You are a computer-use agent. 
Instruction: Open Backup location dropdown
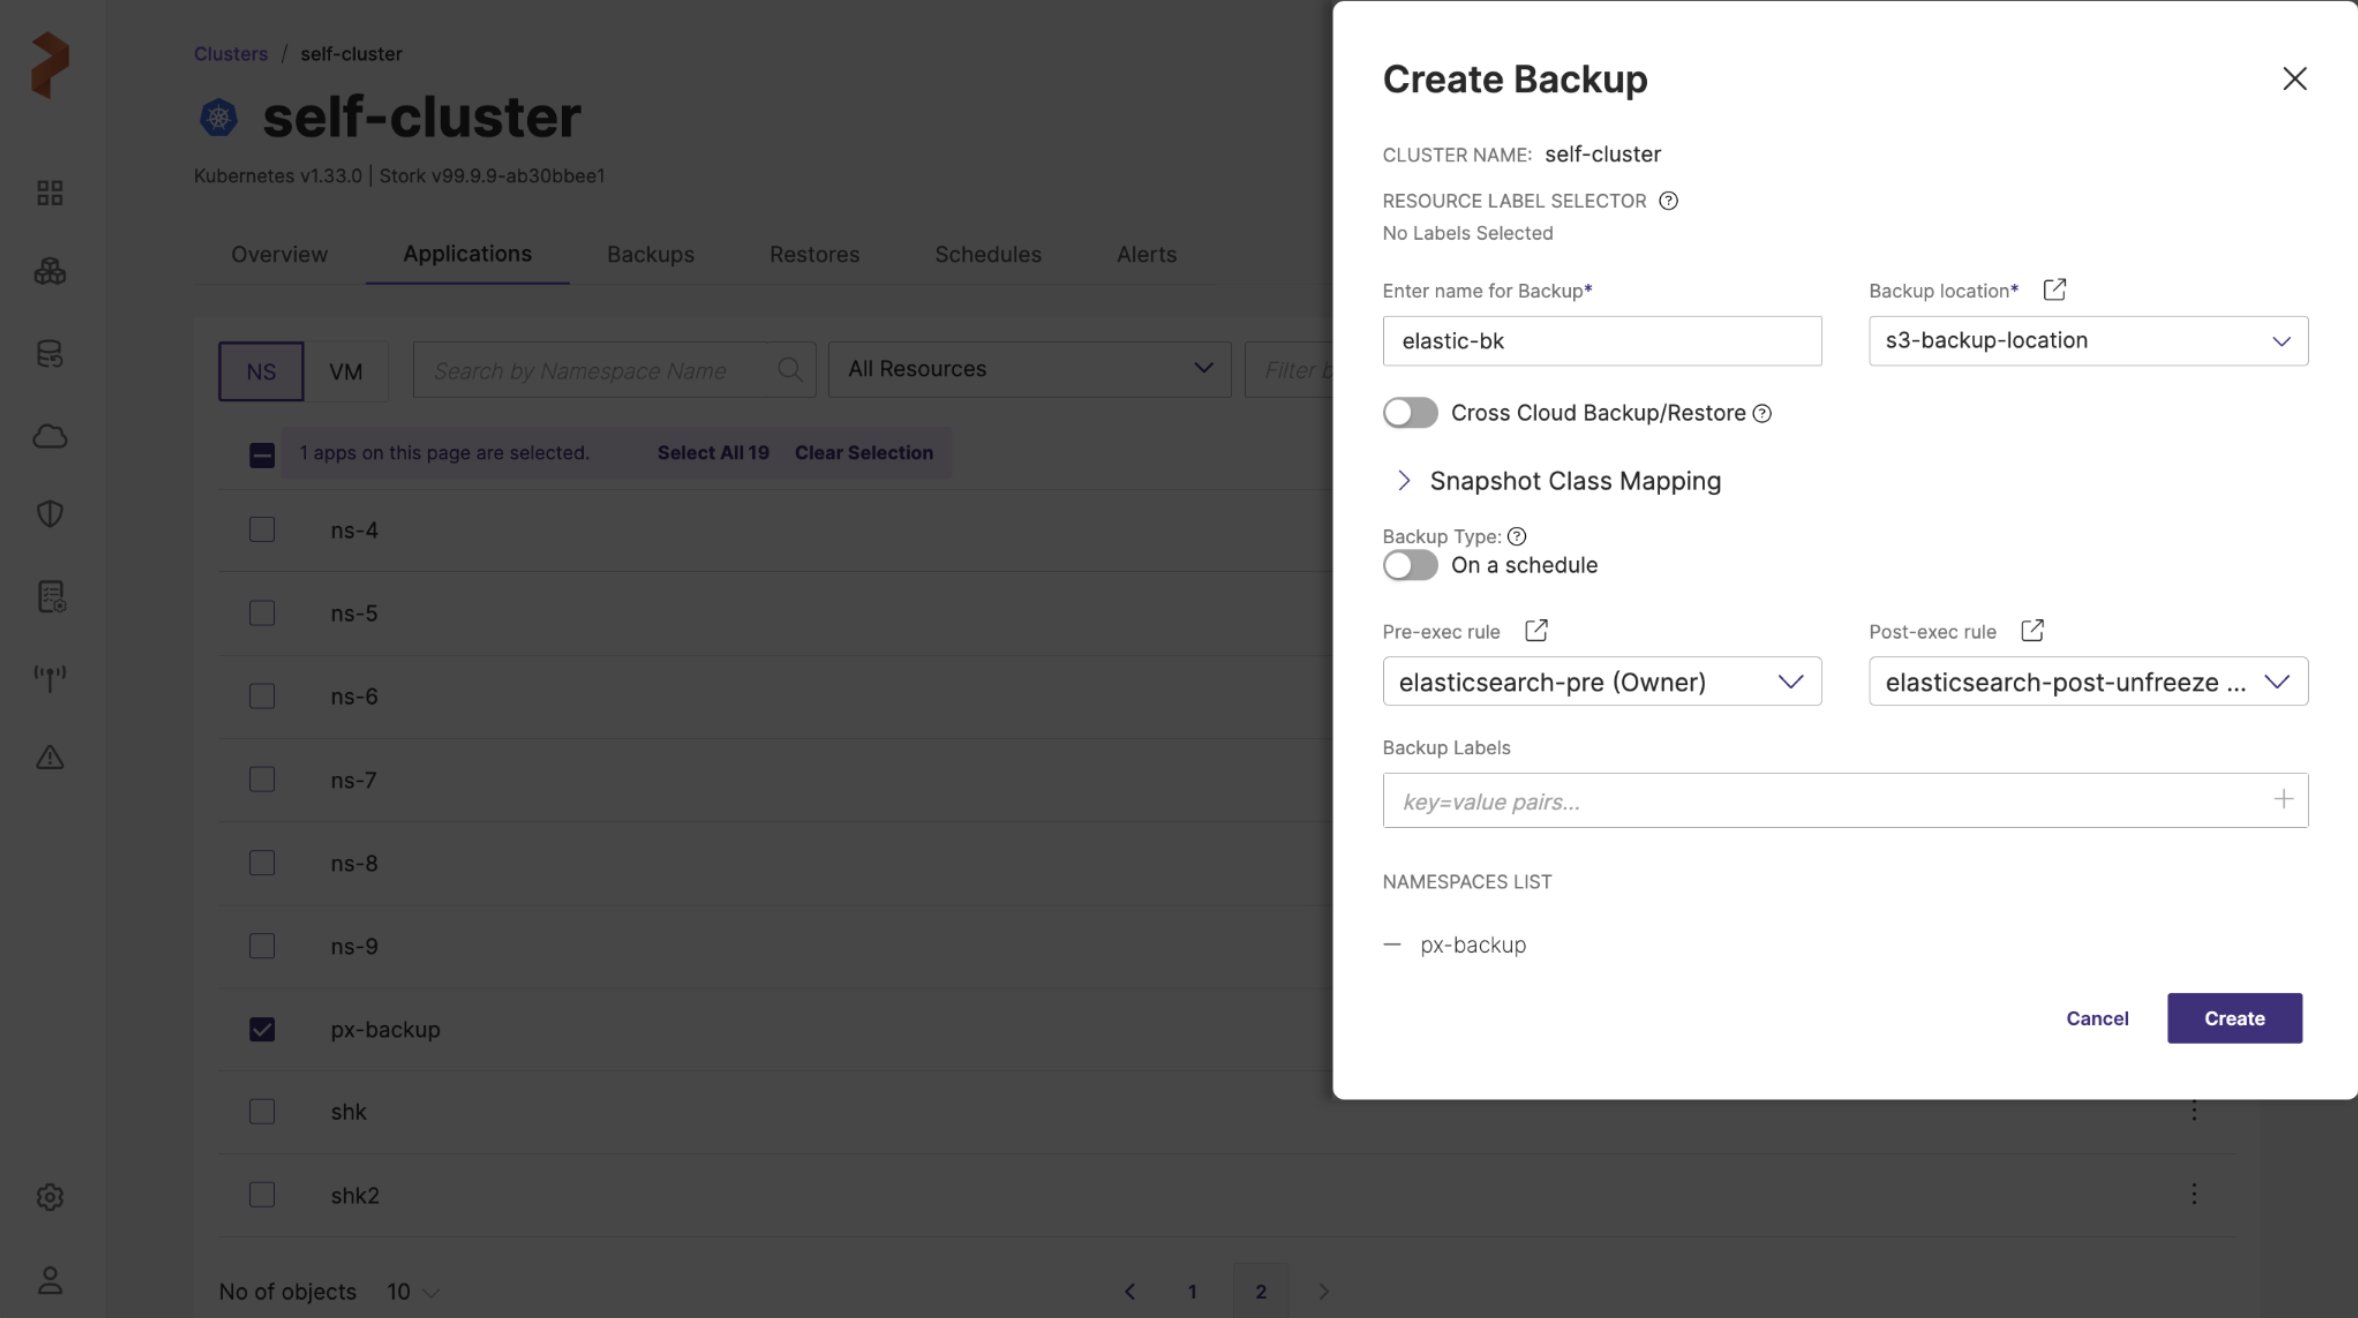pos(2088,341)
